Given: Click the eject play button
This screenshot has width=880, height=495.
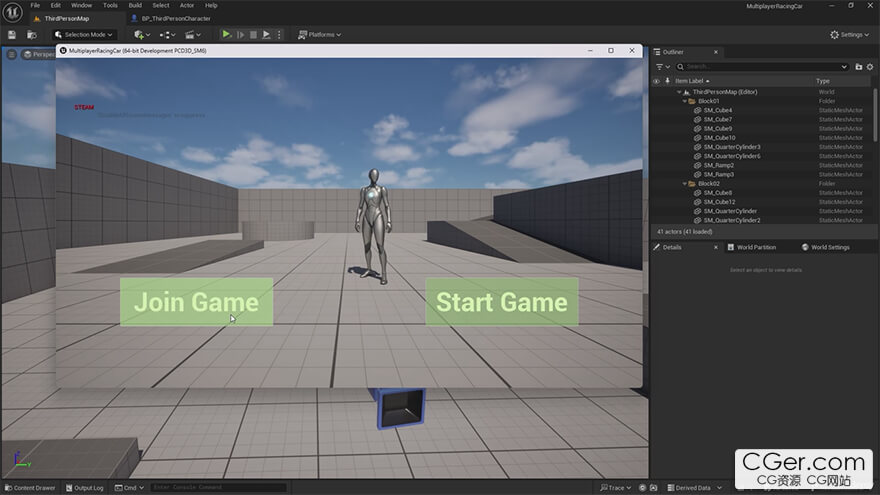Looking at the screenshot, I should coord(266,35).
